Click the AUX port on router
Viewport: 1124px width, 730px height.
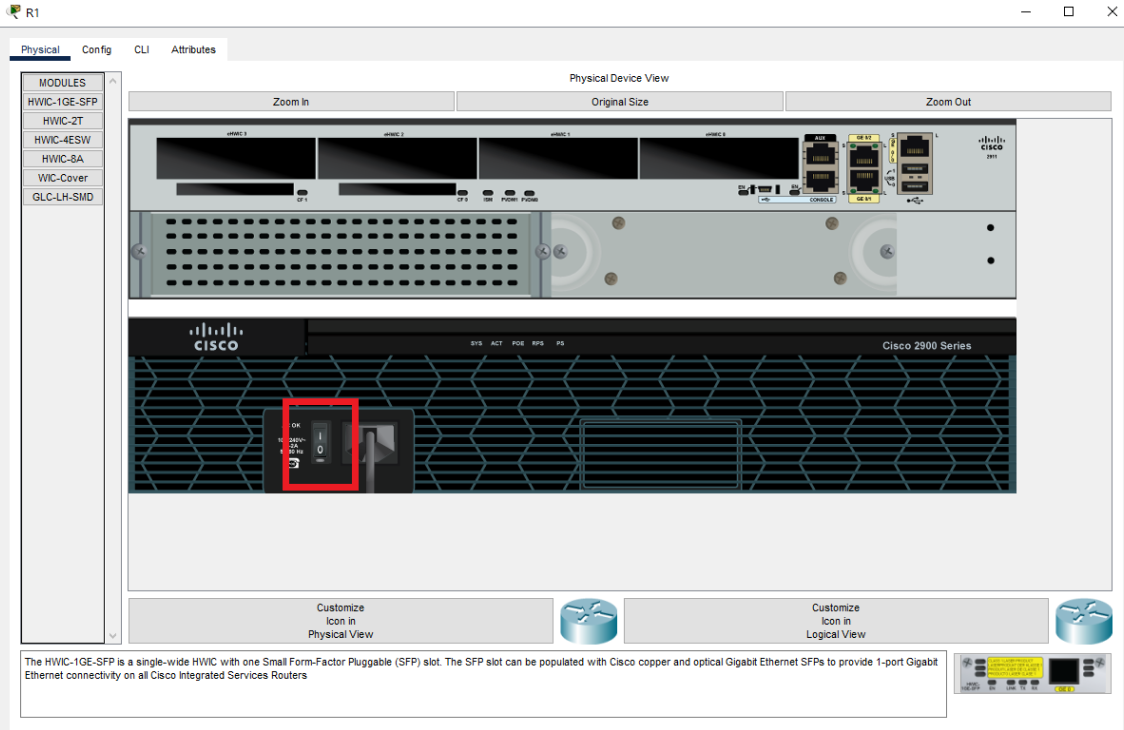pos(820,155)
